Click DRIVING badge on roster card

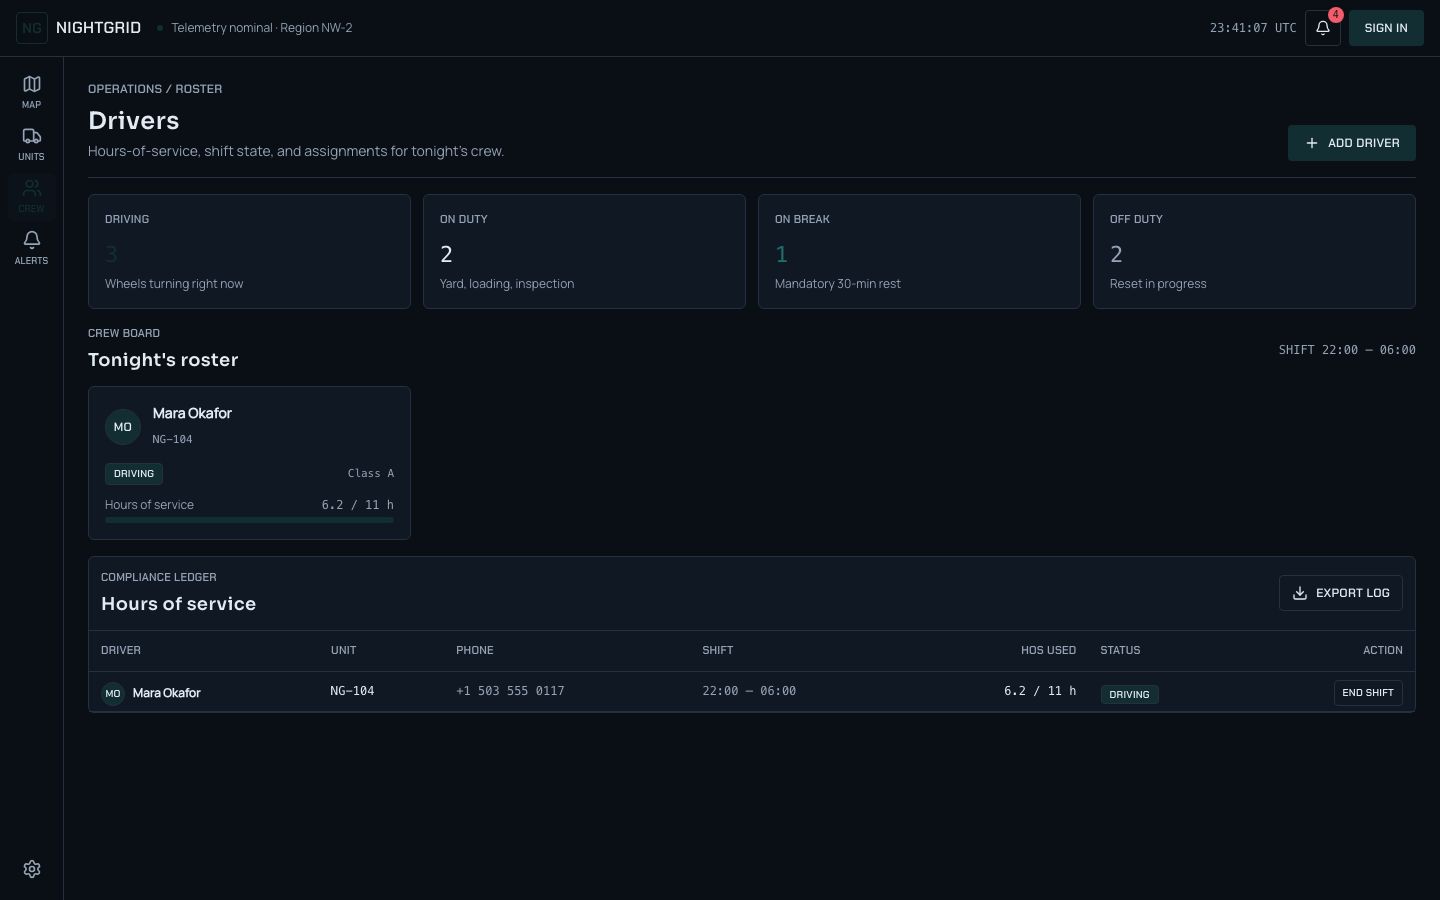[134, 474]
